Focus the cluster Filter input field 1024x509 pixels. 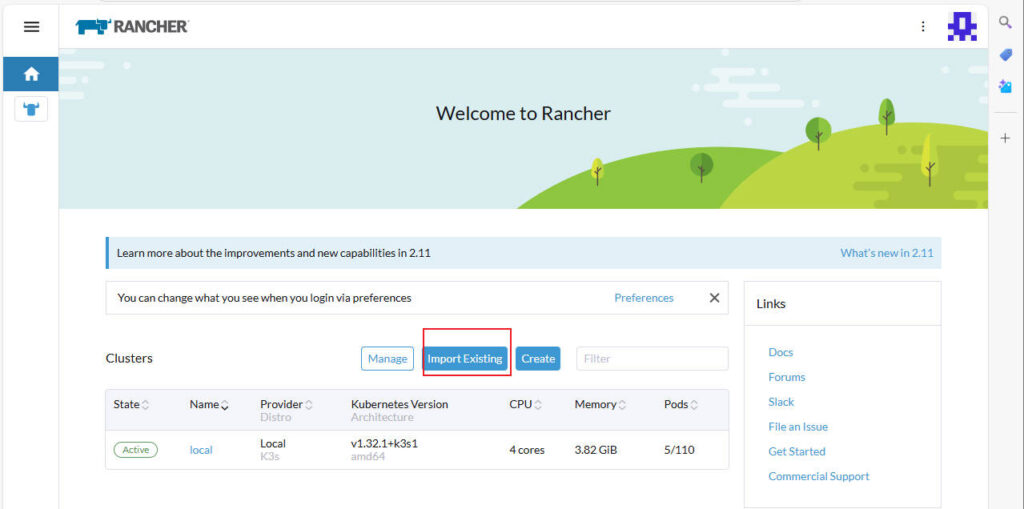click(652, 359)
